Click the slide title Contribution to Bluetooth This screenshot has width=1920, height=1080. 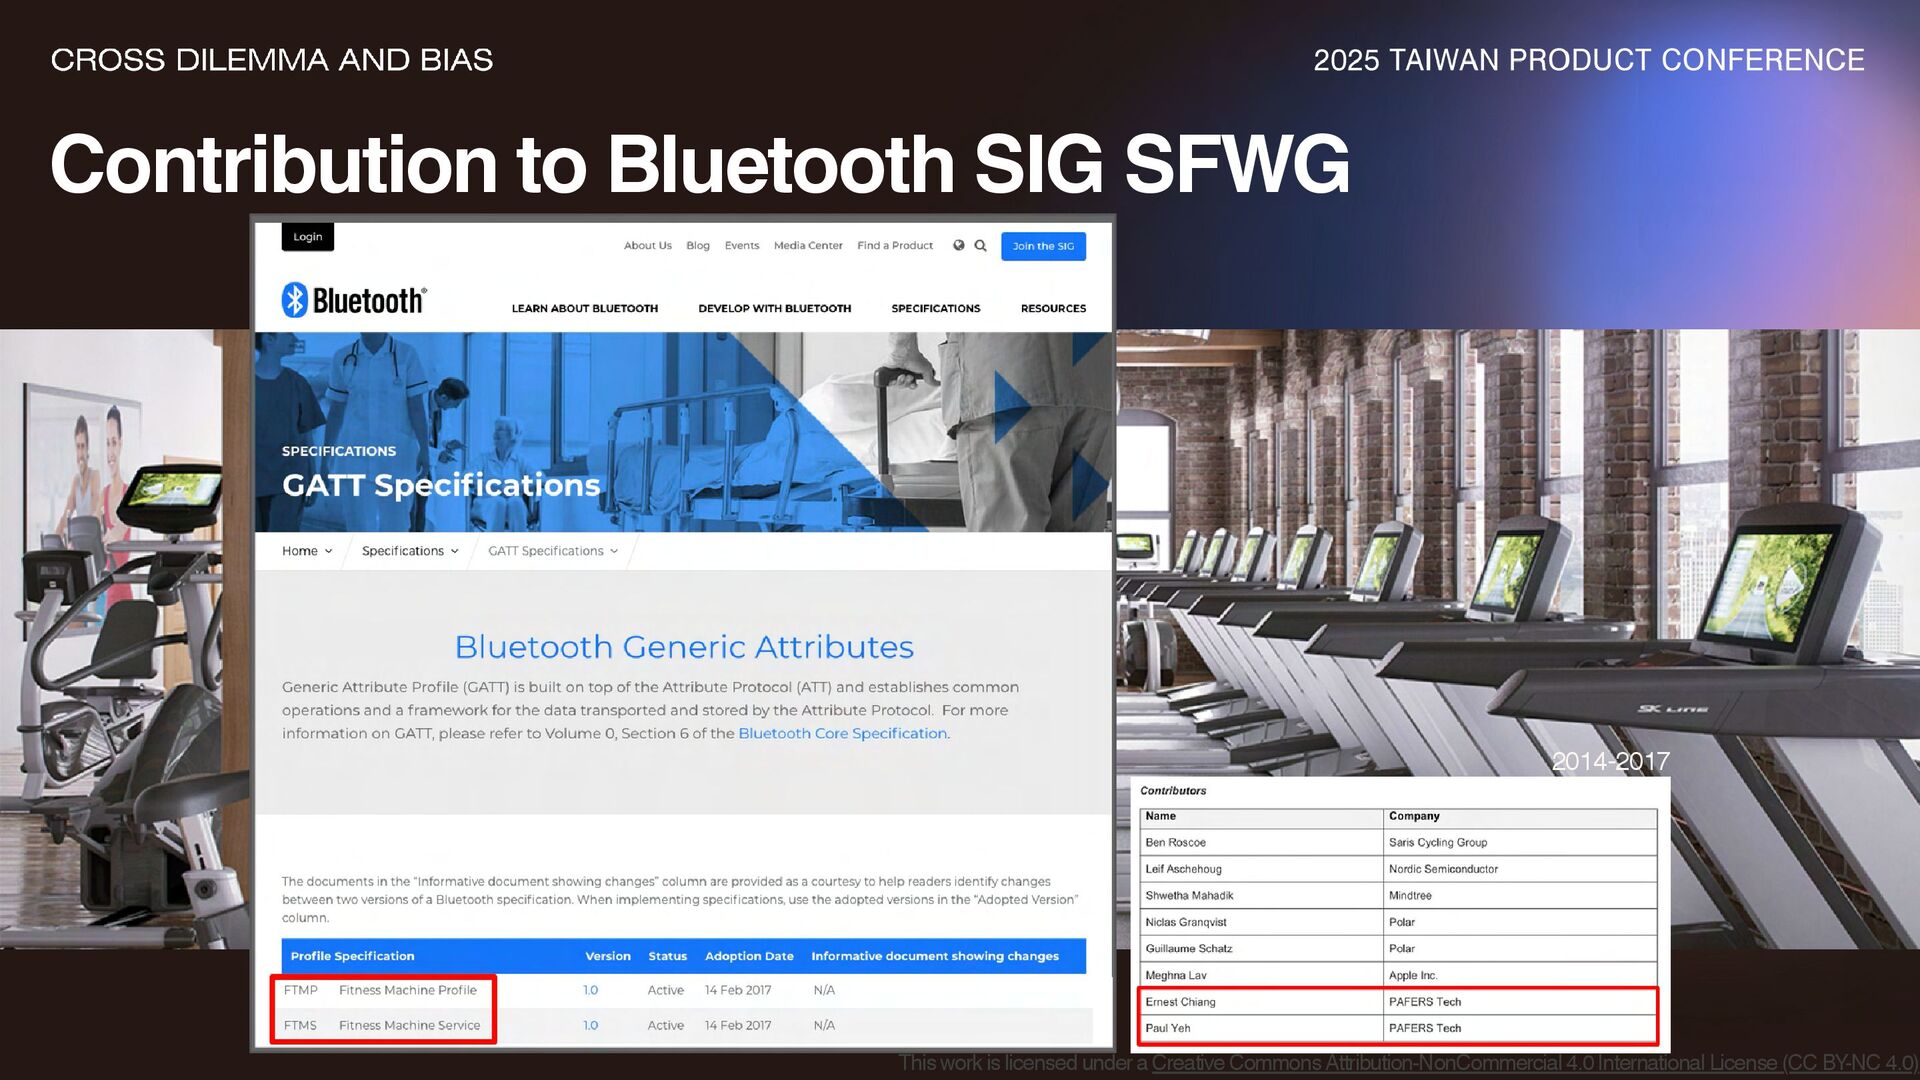(700, 164)
